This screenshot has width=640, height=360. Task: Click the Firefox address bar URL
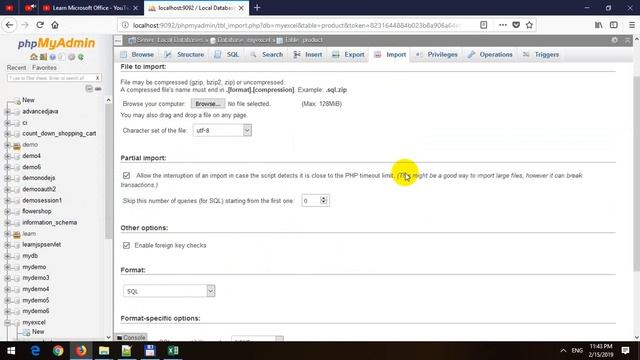[x=296, y=25]
